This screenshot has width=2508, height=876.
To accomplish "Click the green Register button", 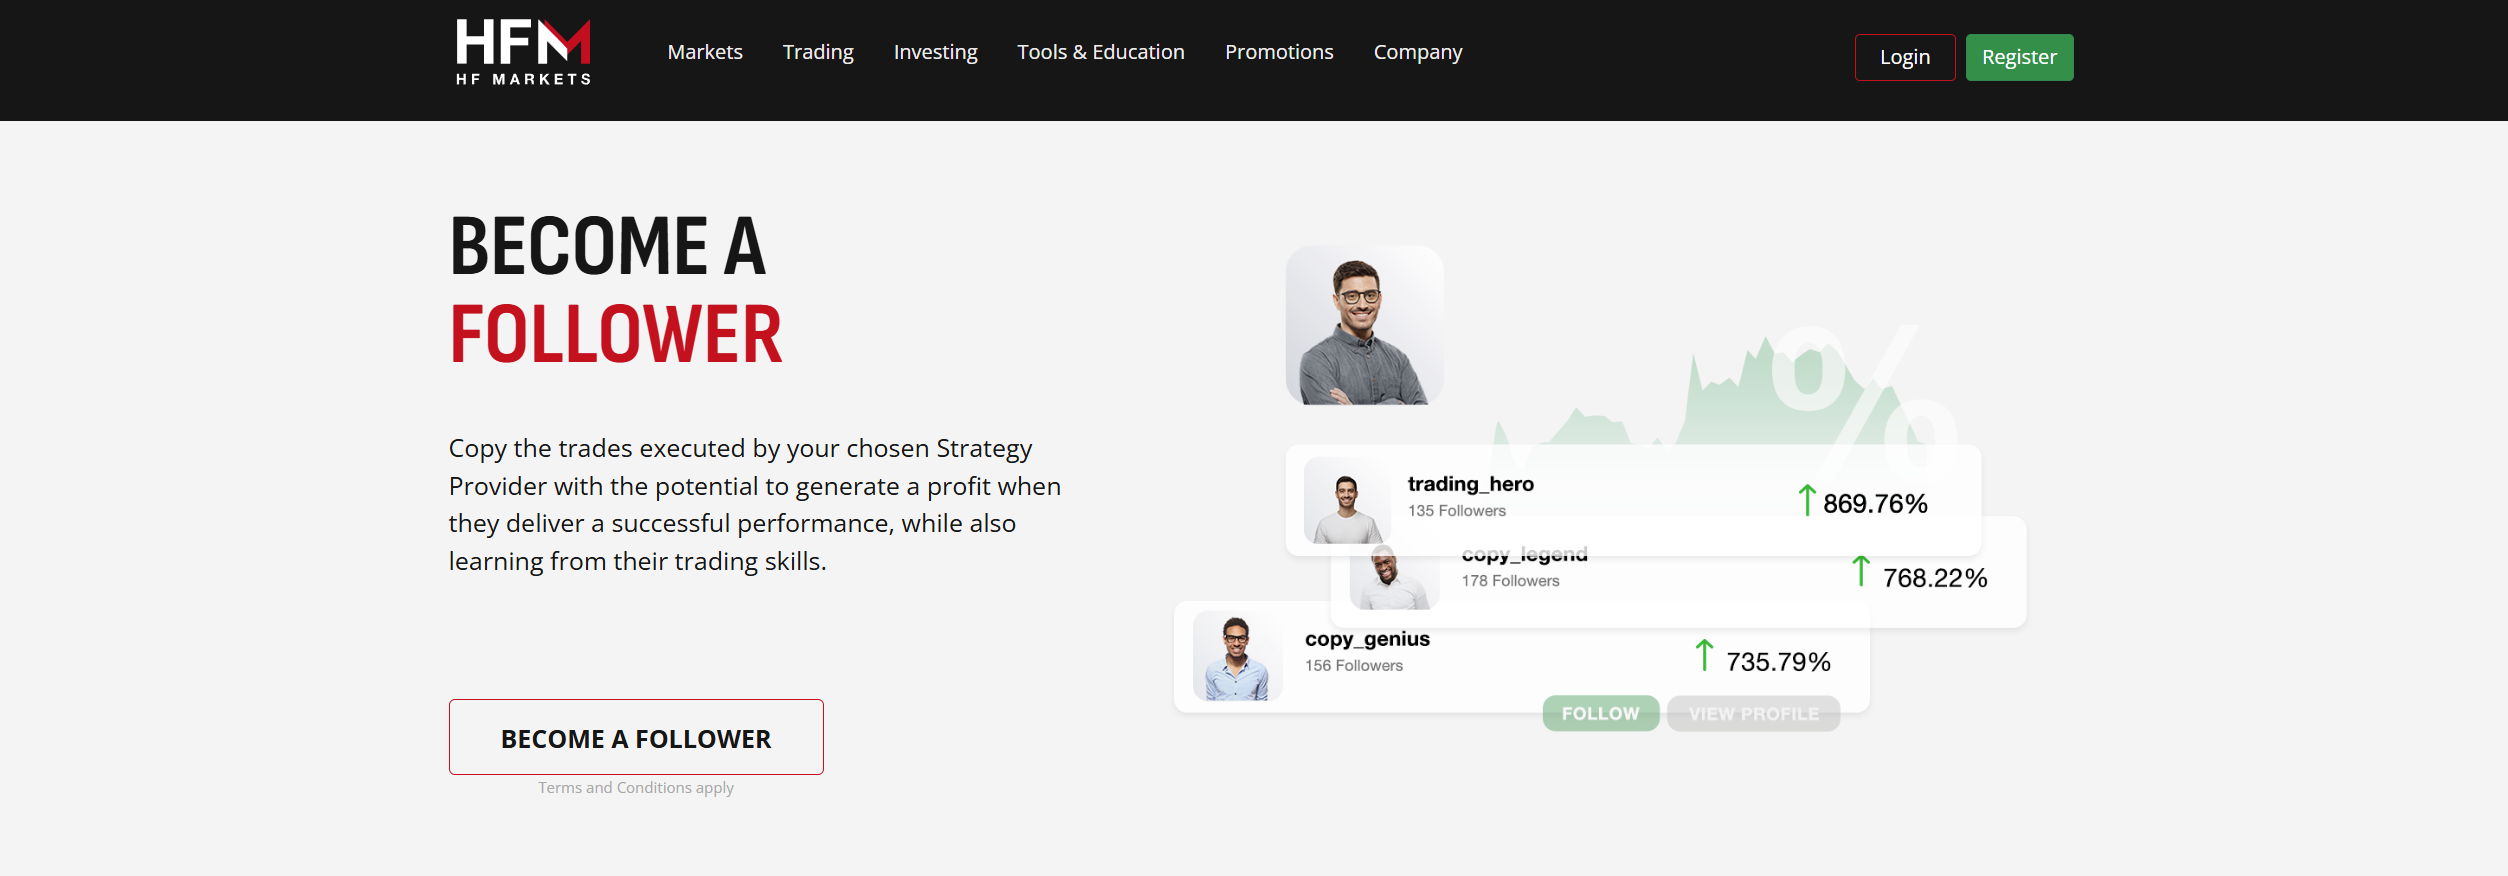I will coord(2019,57).
